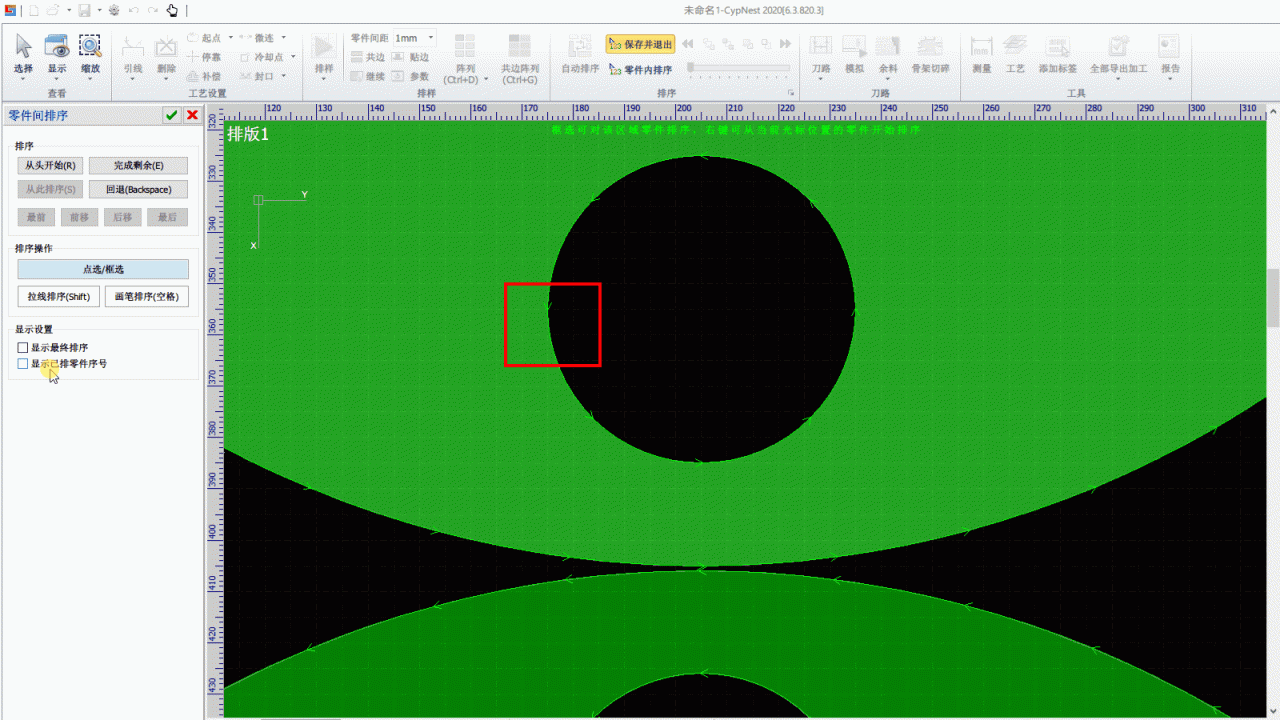Expand the 冷却点 cooling point dropdown arrow
This screenshot has height=720, width=1280.
click(291, 57)
